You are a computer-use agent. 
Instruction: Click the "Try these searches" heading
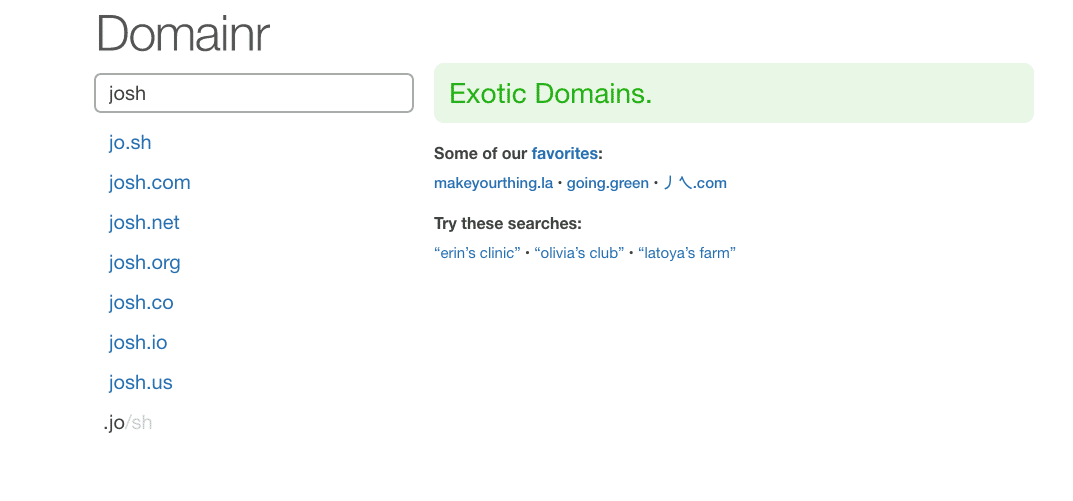pos(508,224)
